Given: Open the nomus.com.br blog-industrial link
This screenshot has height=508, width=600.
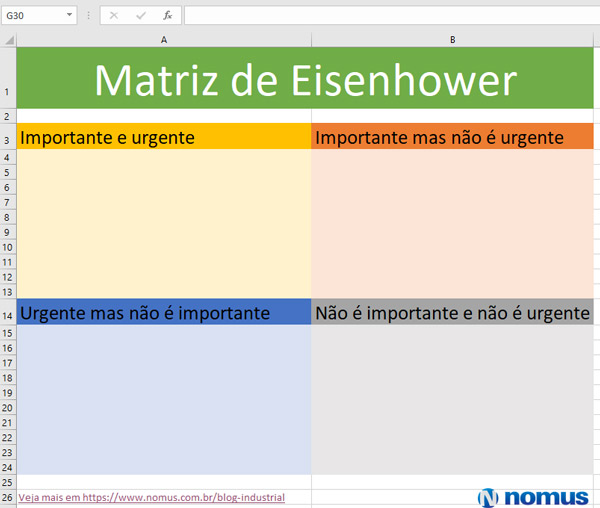Looking at the screenshot, I should pyautogui.click(x=151, y=497).
